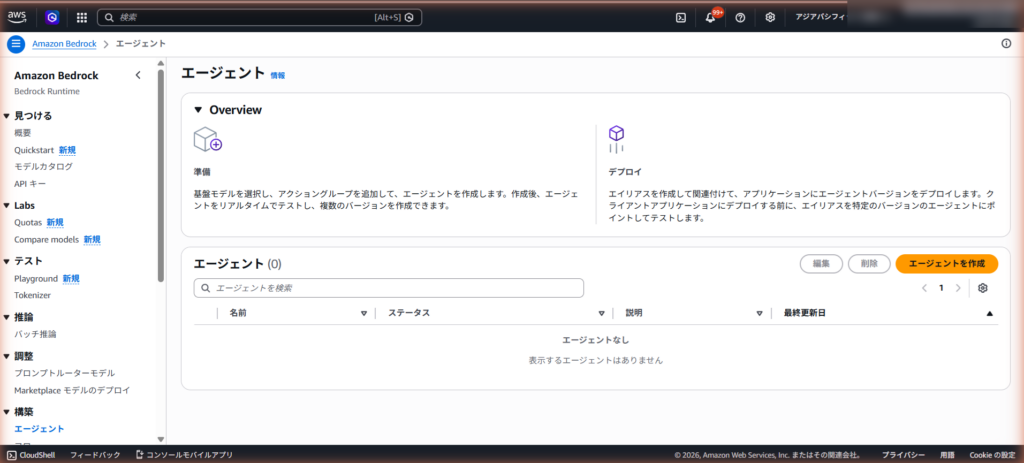1024x463 pixels.
Task: Open Quotas in the sidebar
Action: point(28,222)
